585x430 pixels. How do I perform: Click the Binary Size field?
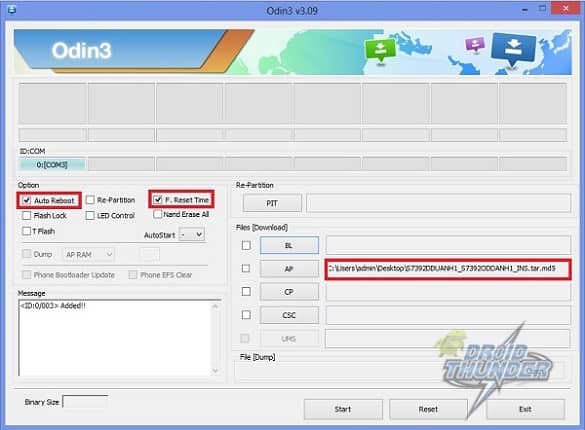coord(85,402)
